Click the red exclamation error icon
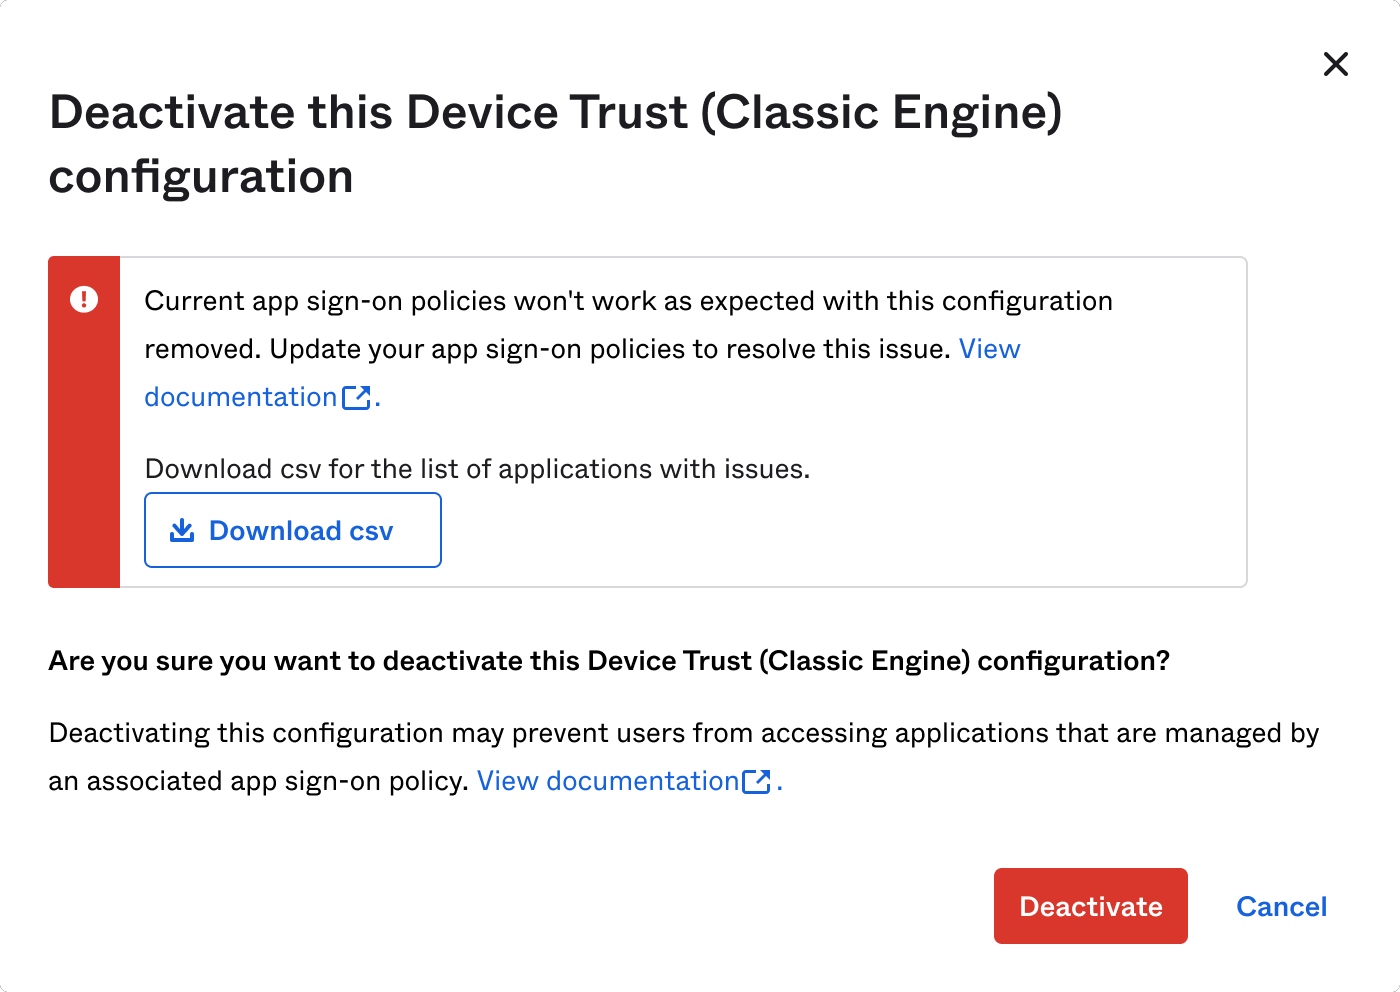This screenshot has height=992, width=1400. pyautogui.click(x=84, y=299)
